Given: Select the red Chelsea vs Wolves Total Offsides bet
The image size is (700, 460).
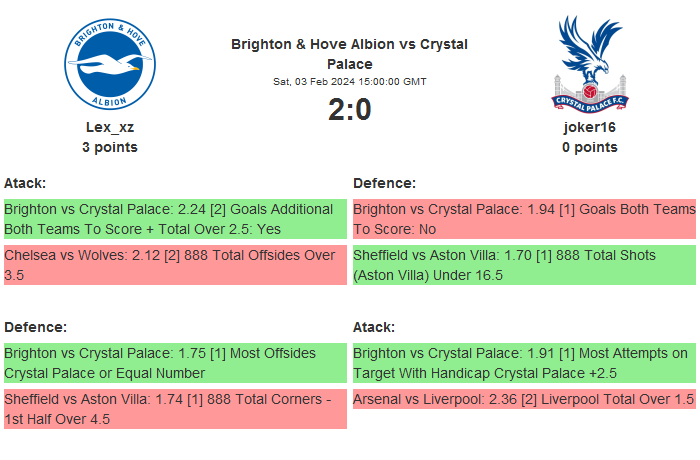Looking at the screenshot, I should click(x=175, y=265).
